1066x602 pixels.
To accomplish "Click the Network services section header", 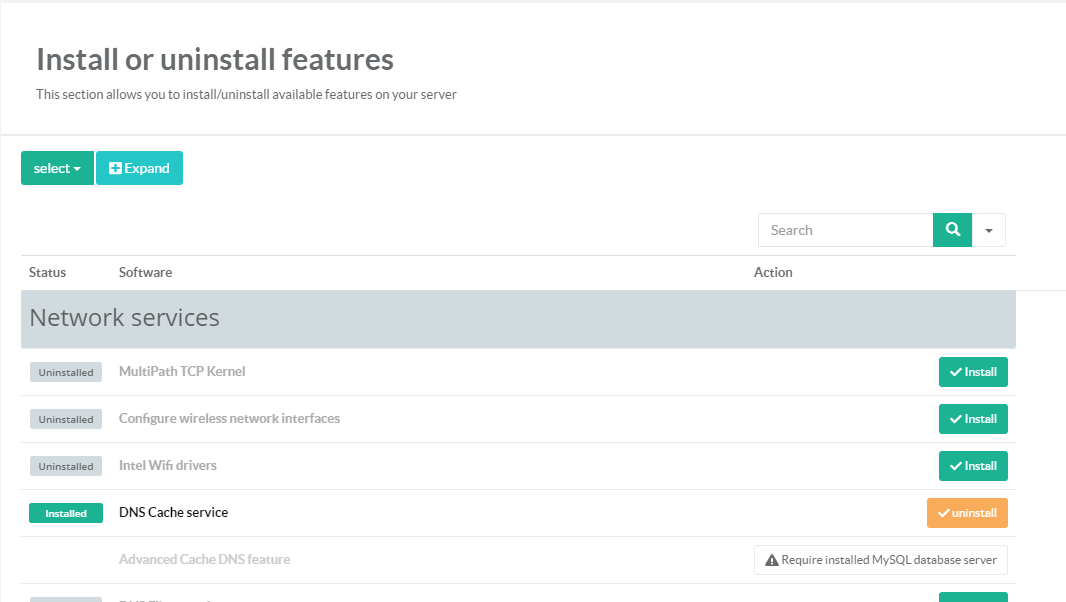I will (x=125, y=318).
